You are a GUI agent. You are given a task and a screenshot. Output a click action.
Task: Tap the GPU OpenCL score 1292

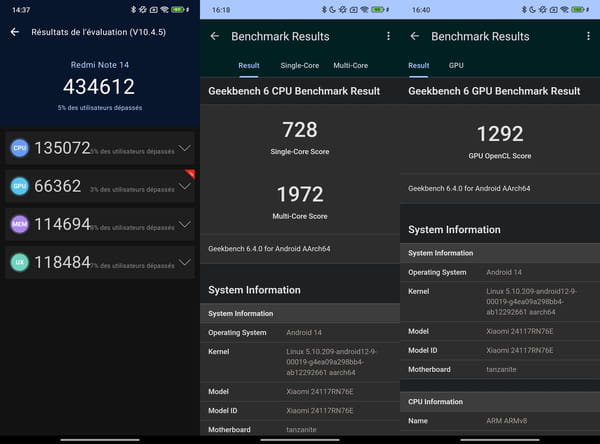(x=500, y=134)
